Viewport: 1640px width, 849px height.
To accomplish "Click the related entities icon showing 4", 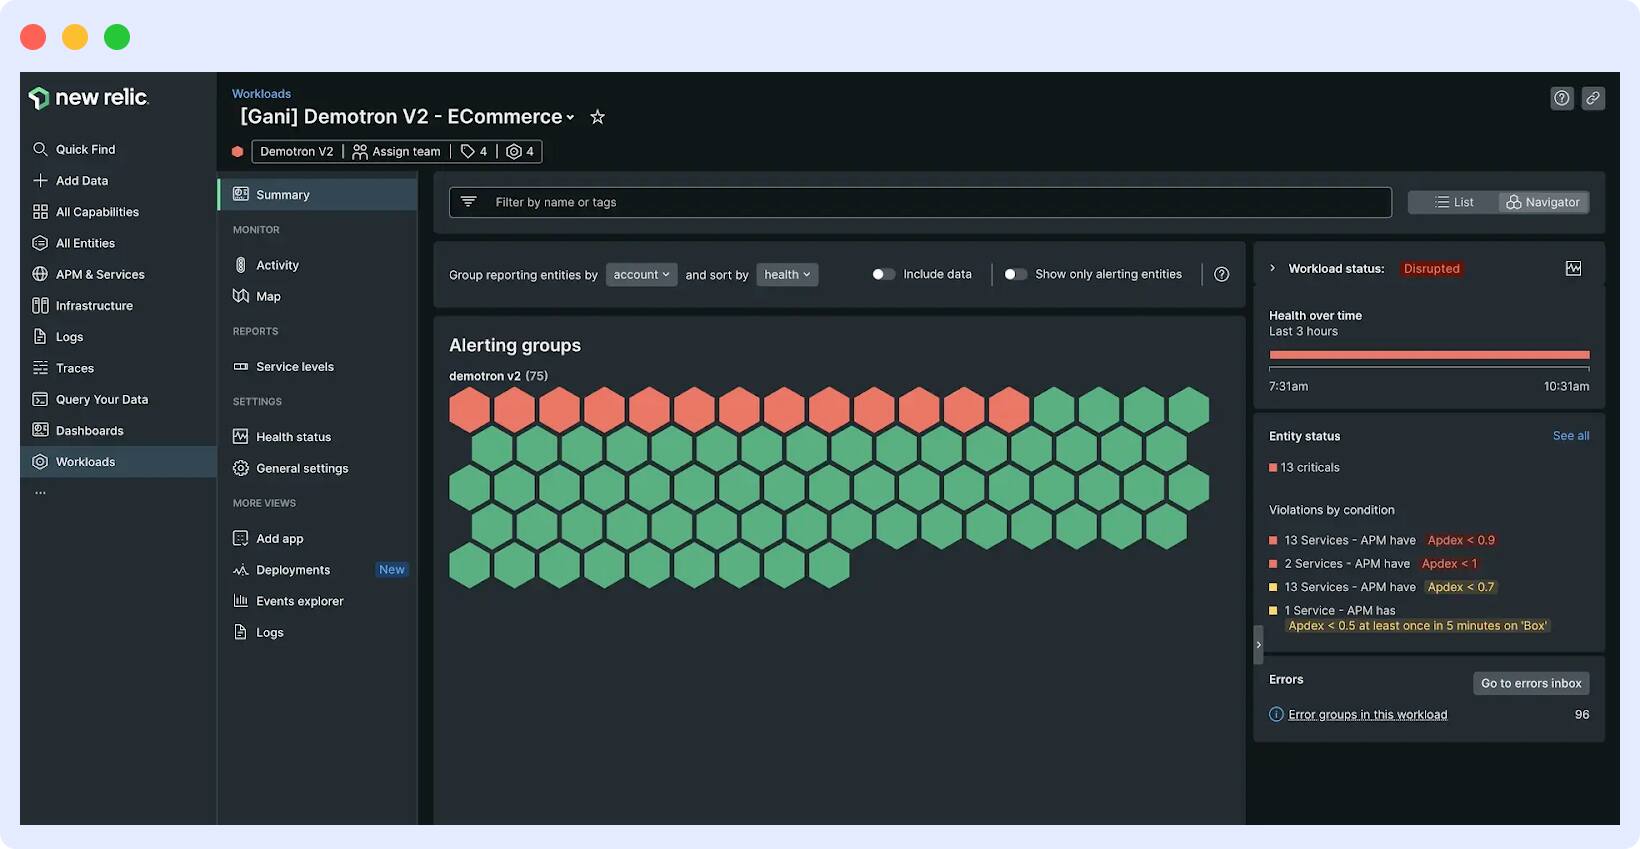I will [514, 151].
